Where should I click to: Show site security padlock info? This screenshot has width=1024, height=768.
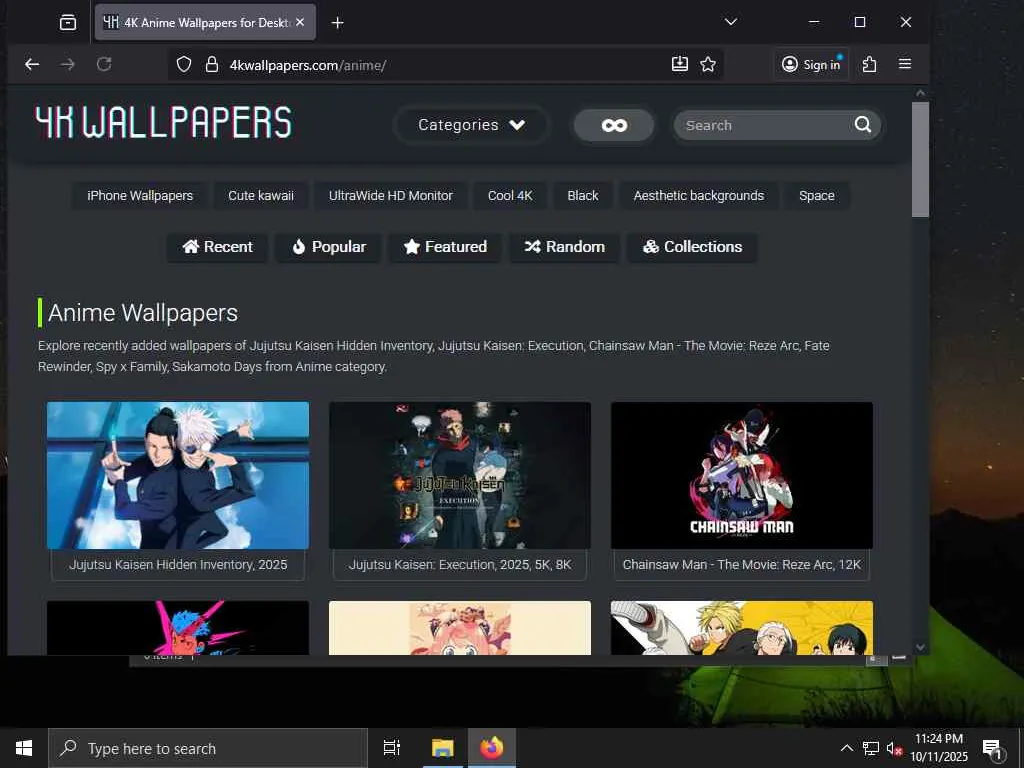[x=212, y=65]
